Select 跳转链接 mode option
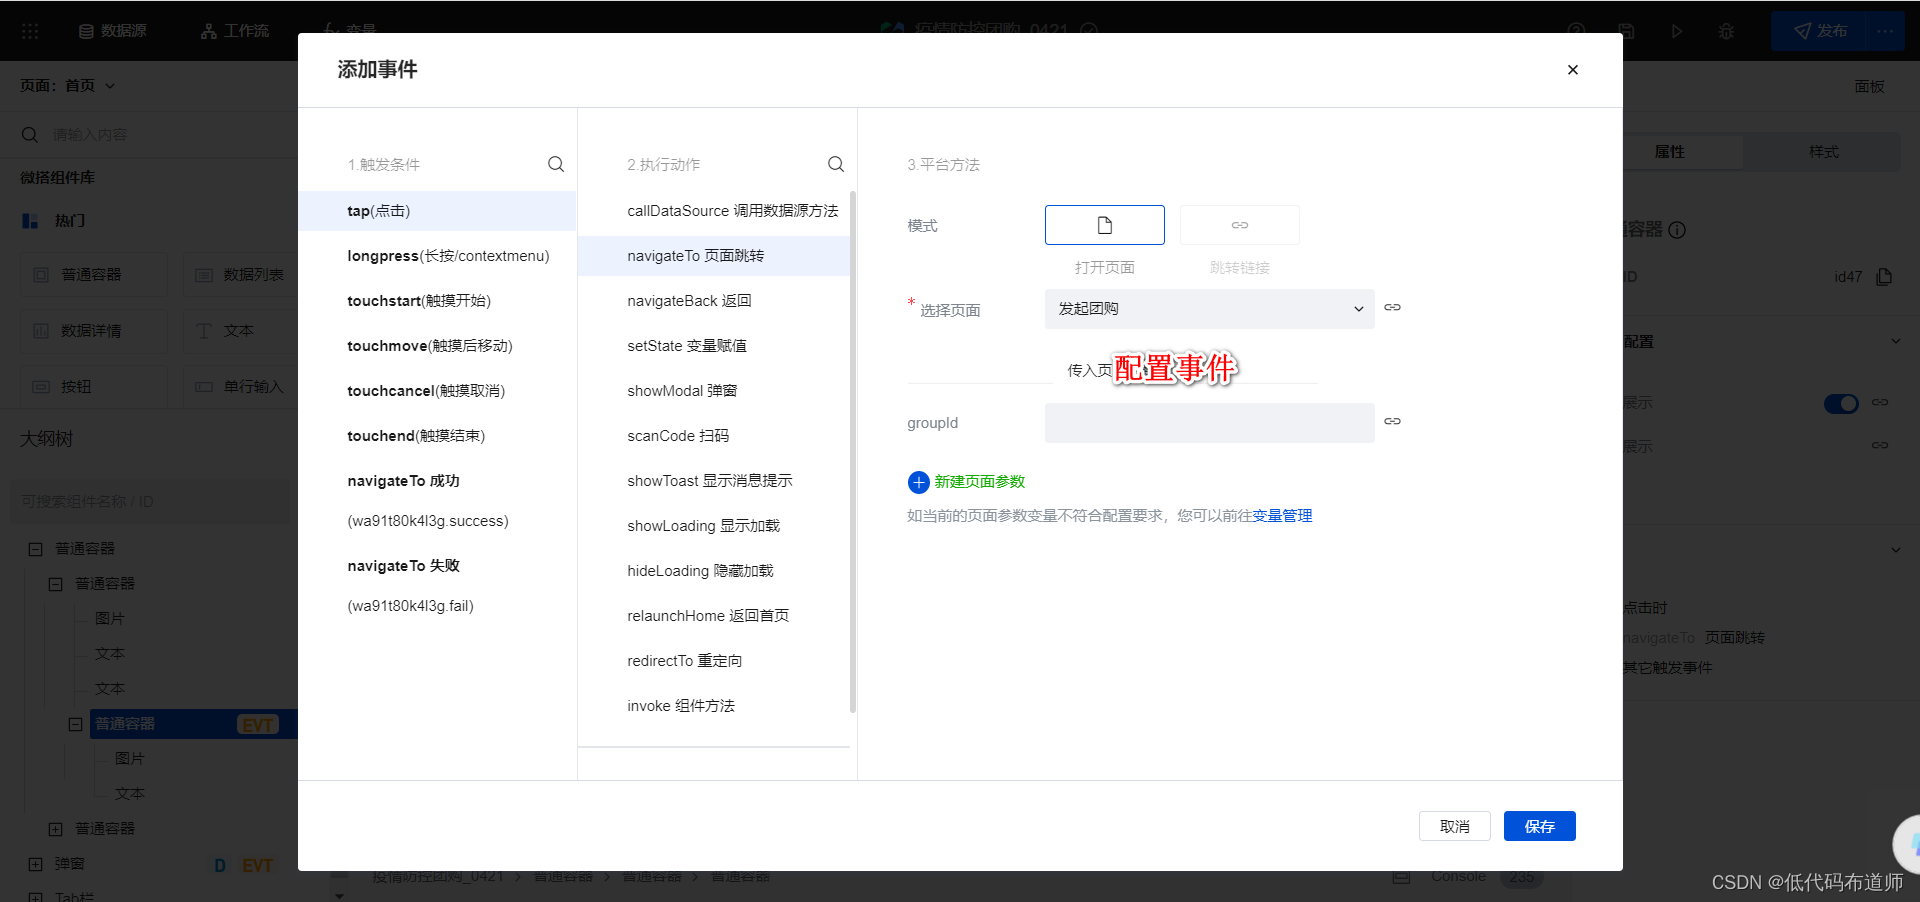 [1239, 225]
